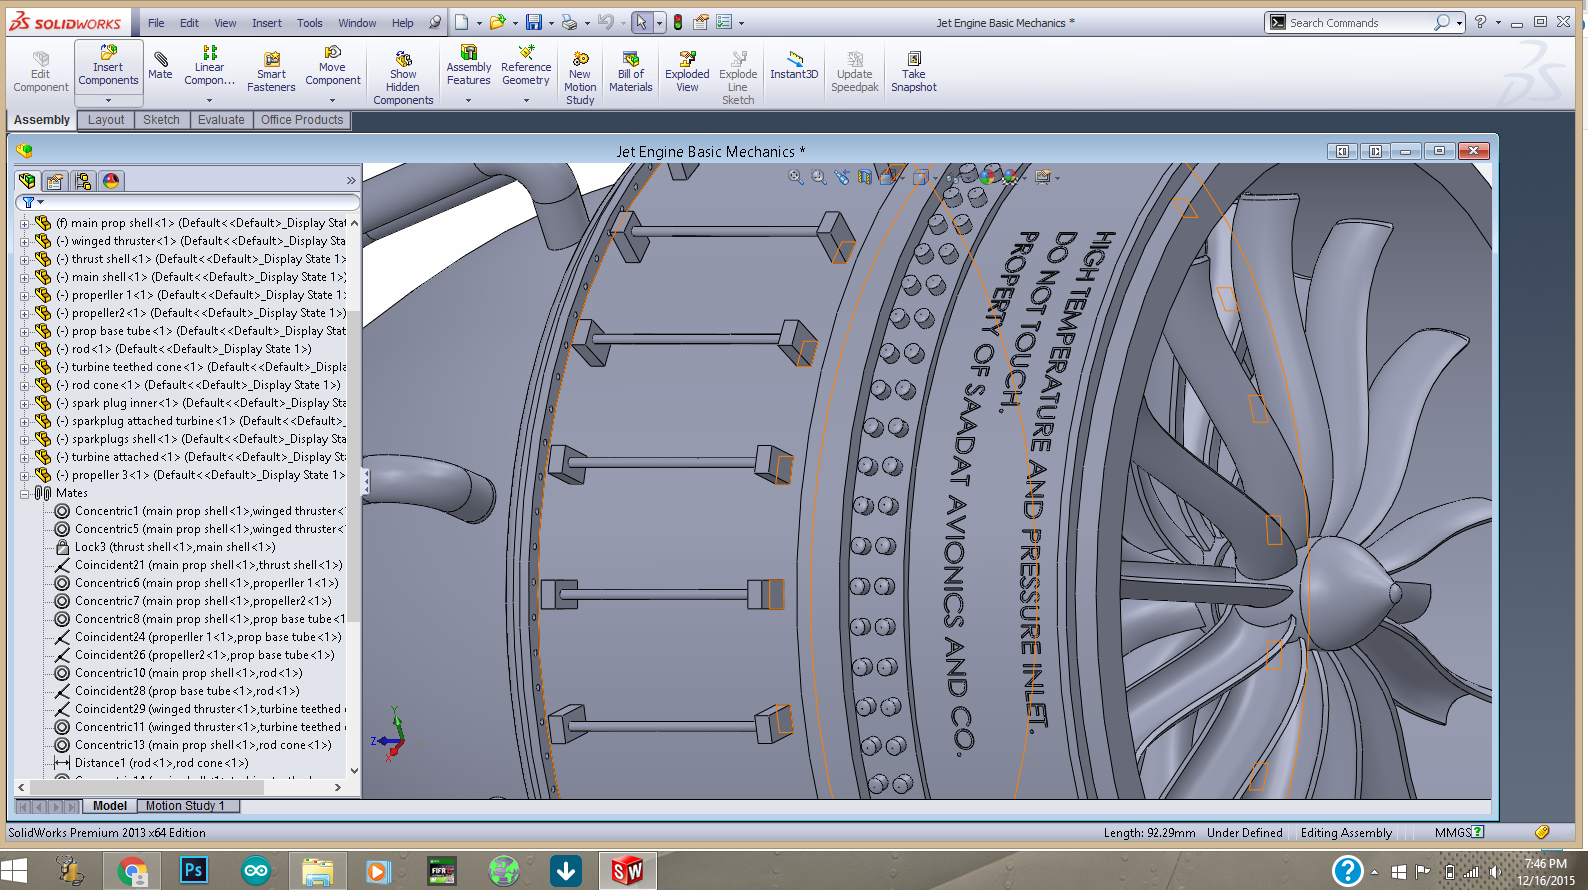Select Lock3 mate in tree
Screen dimensions: 1588x890
[x=166, y=547]
